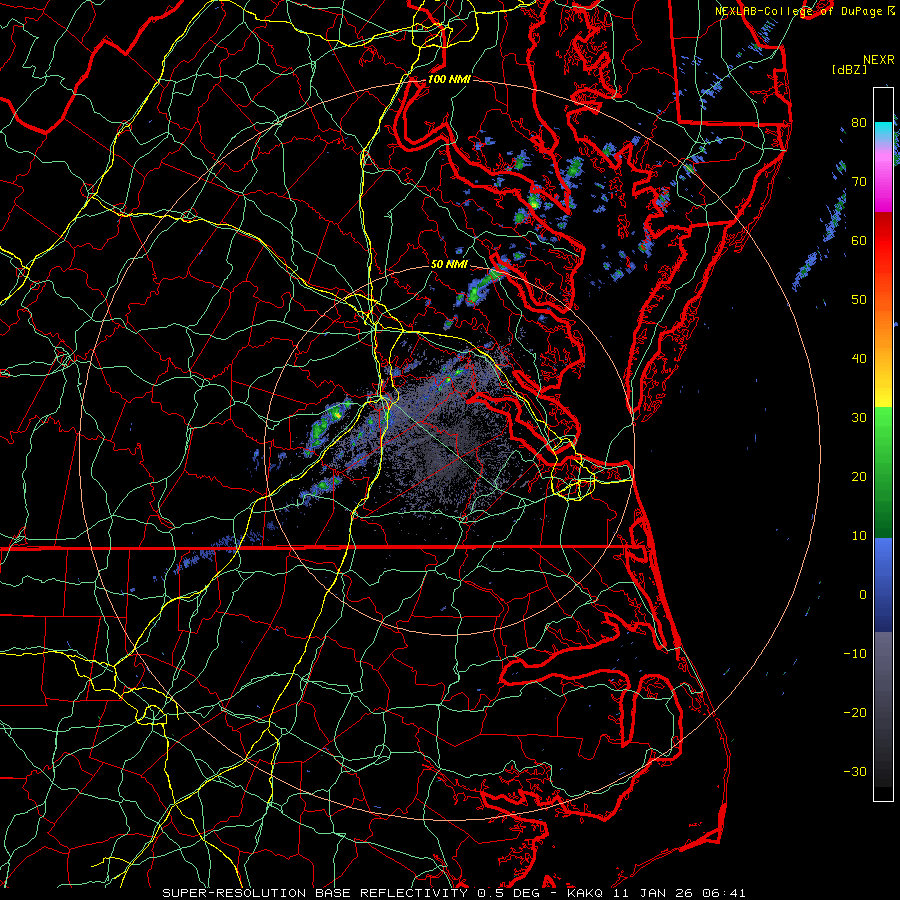This screenshot has width=900, height=900.
Task: Click the '[dBZ]' unit label
Action: (849, 69)
